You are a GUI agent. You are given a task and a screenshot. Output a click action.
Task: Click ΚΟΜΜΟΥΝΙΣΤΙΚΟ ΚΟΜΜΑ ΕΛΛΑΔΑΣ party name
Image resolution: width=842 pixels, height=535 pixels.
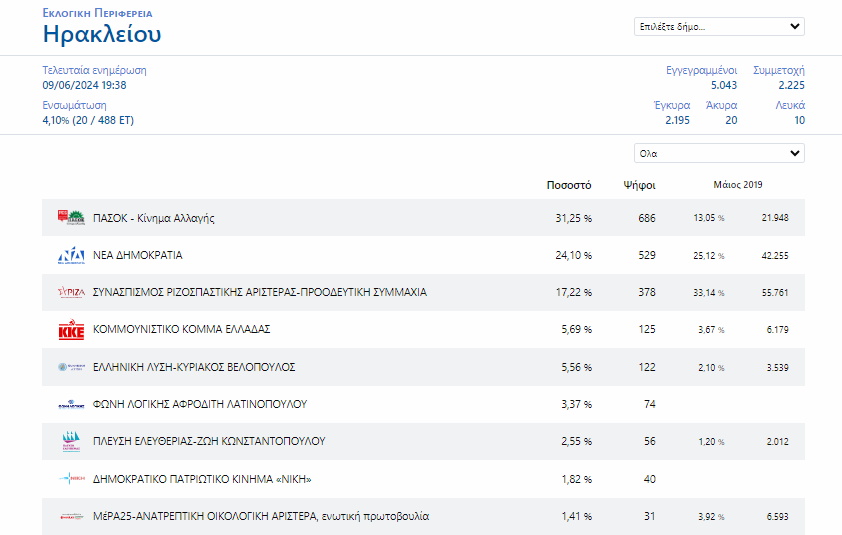pos(182,329)
